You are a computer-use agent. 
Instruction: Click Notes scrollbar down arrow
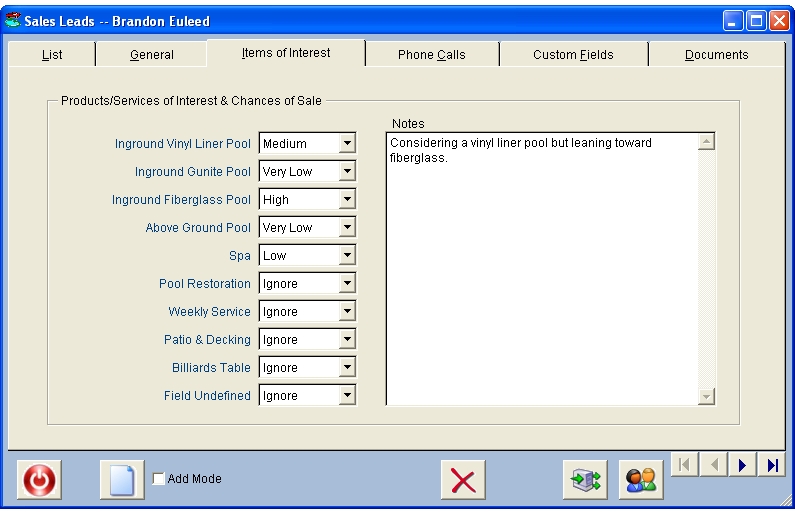click(706, 396)
